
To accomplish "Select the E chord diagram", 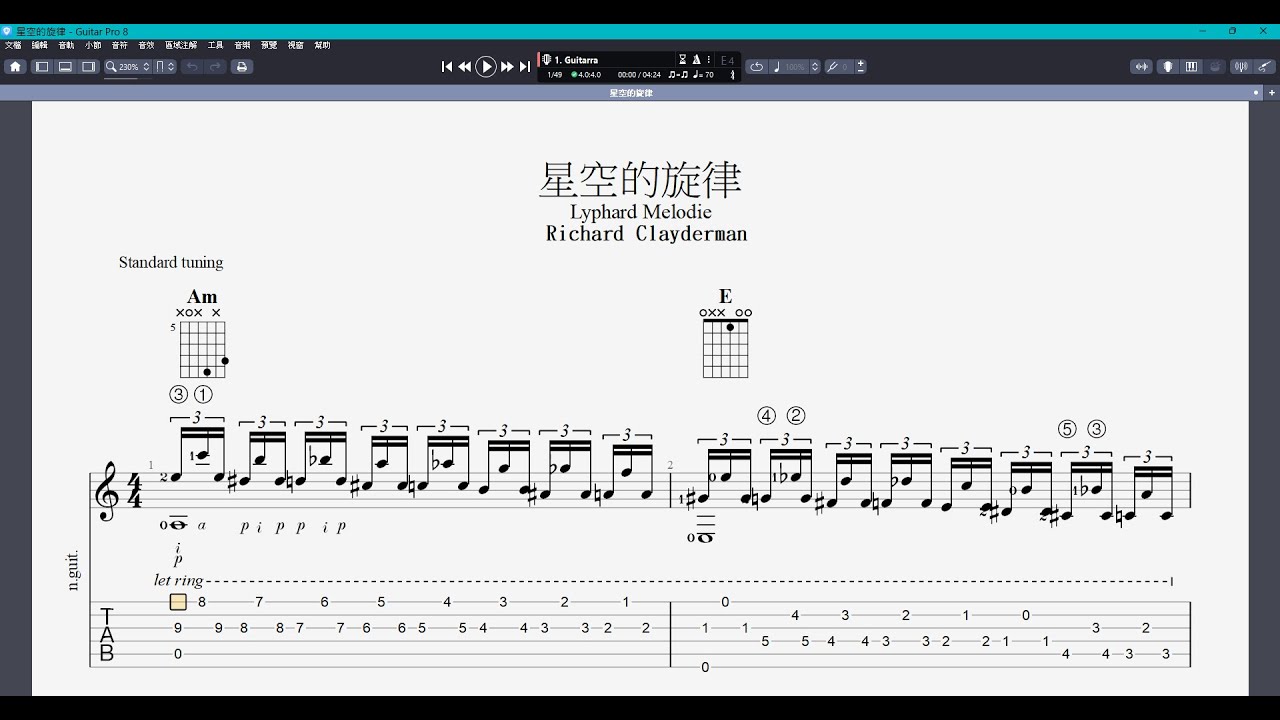I will coord(725,333).
